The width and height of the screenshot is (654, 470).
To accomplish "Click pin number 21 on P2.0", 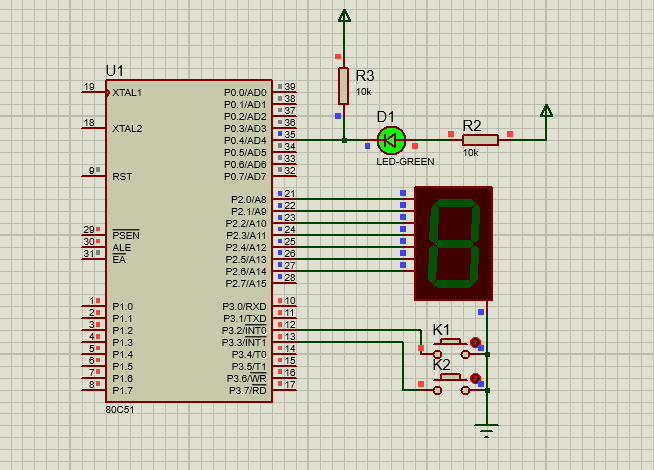I will [290, 194].
